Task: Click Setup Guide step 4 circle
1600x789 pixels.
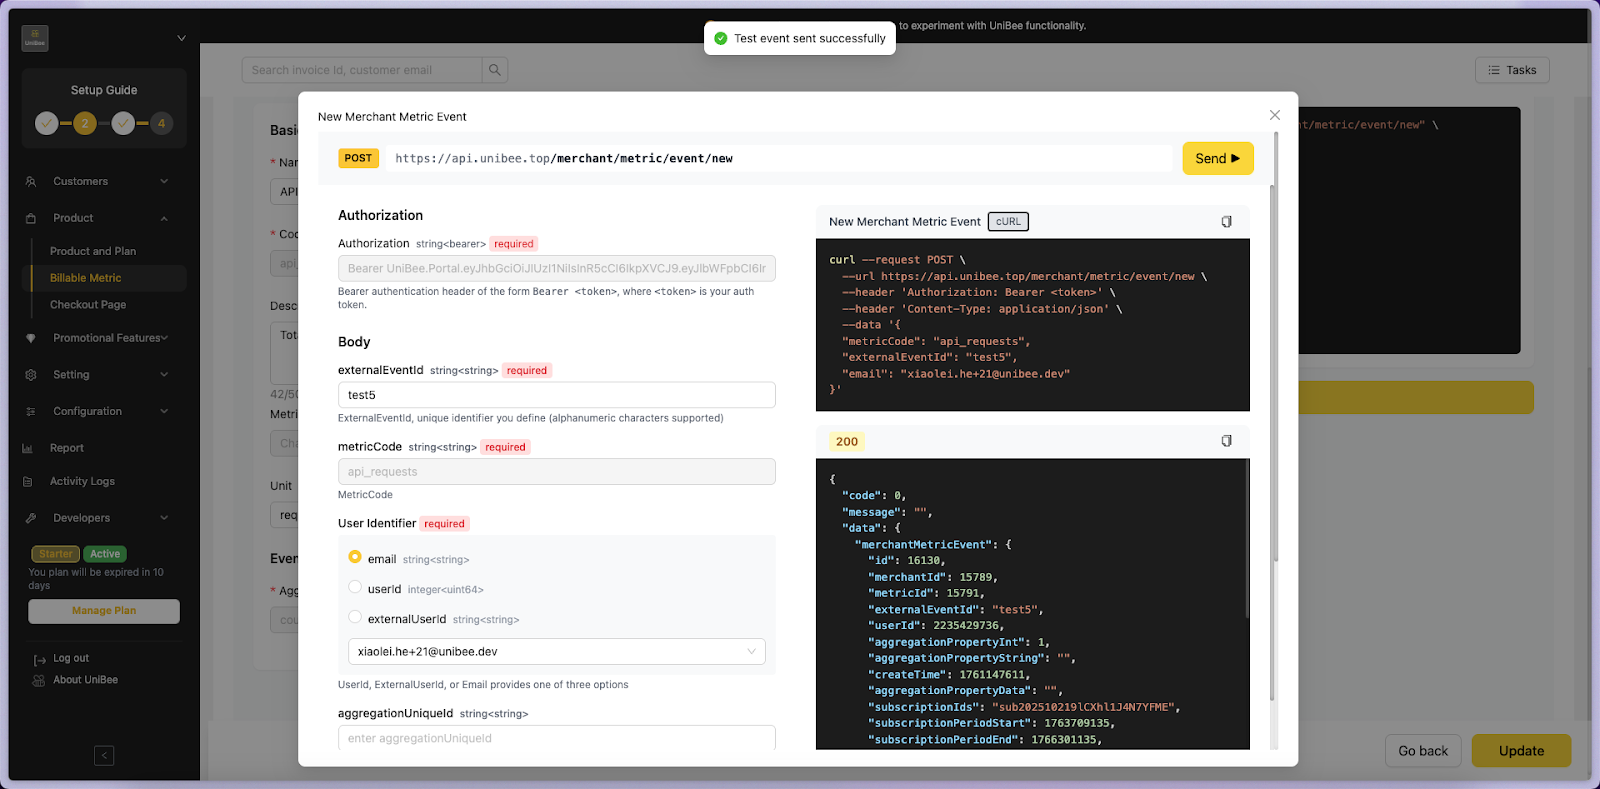Action: pos(161,123)
